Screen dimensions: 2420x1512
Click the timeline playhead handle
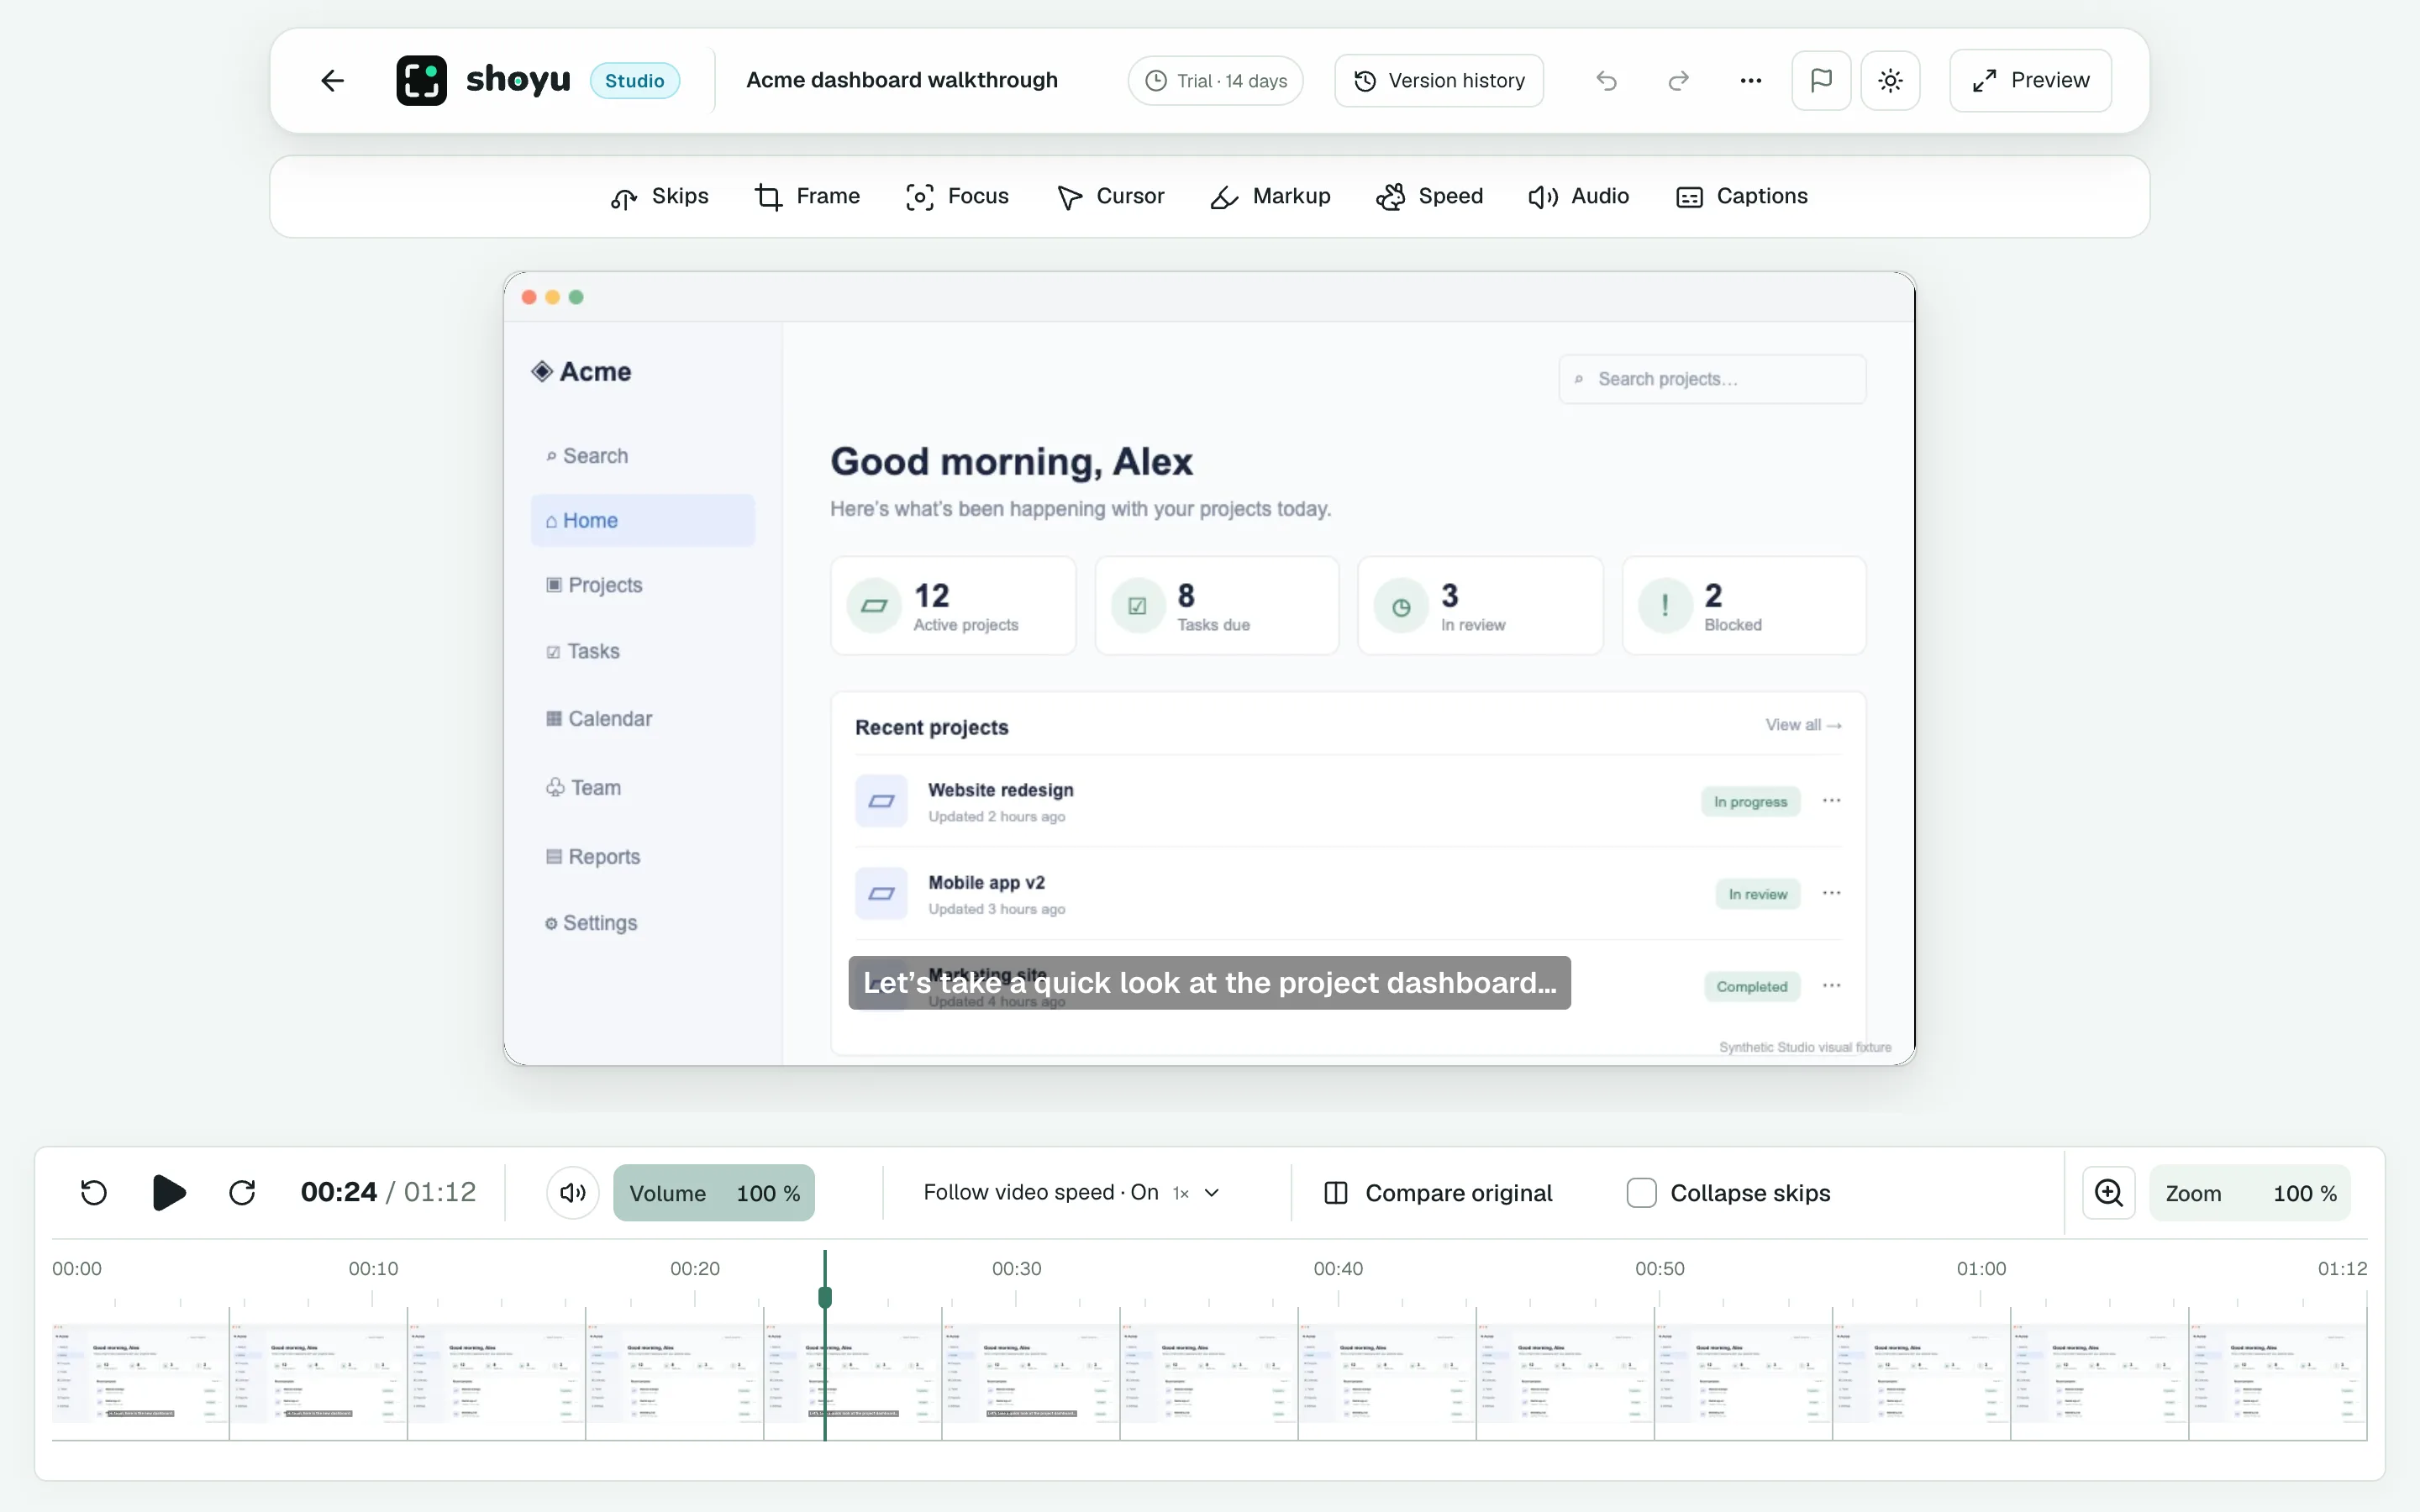tap(825, 1297)
